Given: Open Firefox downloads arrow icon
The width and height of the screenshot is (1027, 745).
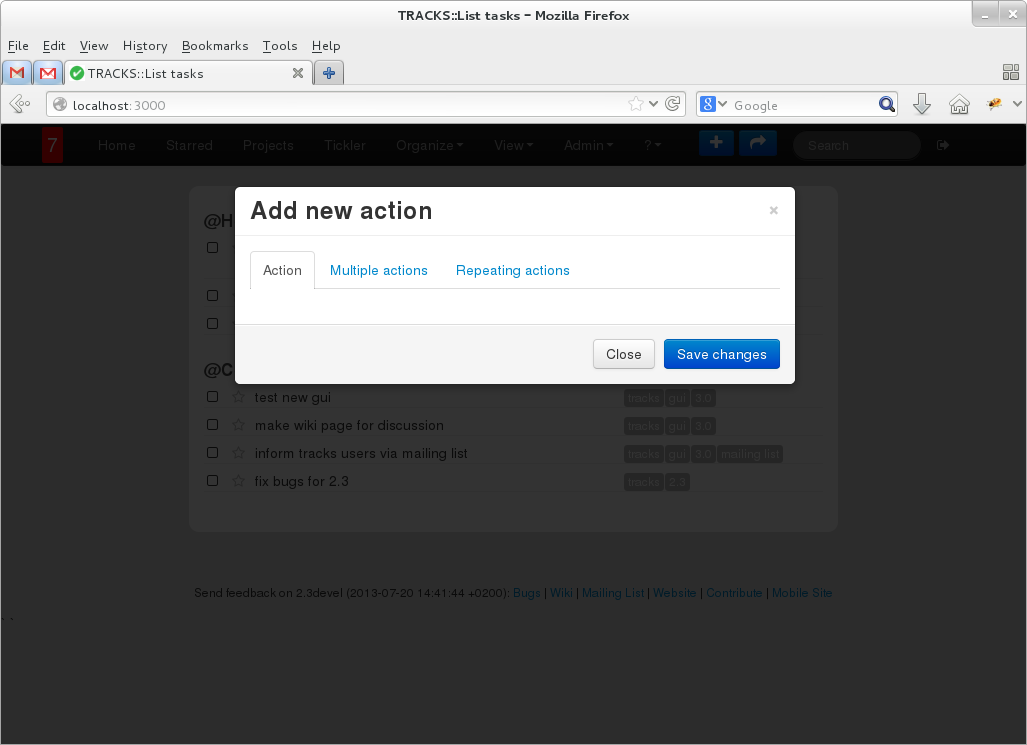Looking at the screenshot, I should [x=922, y=105].
